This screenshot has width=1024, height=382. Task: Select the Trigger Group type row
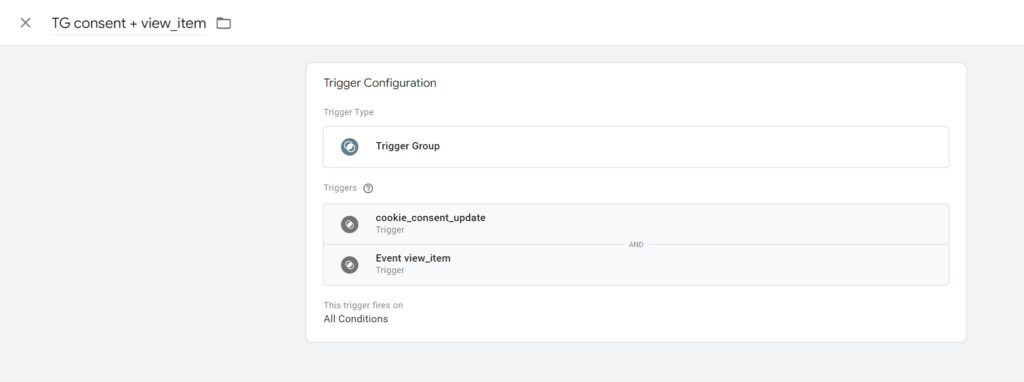636,147
